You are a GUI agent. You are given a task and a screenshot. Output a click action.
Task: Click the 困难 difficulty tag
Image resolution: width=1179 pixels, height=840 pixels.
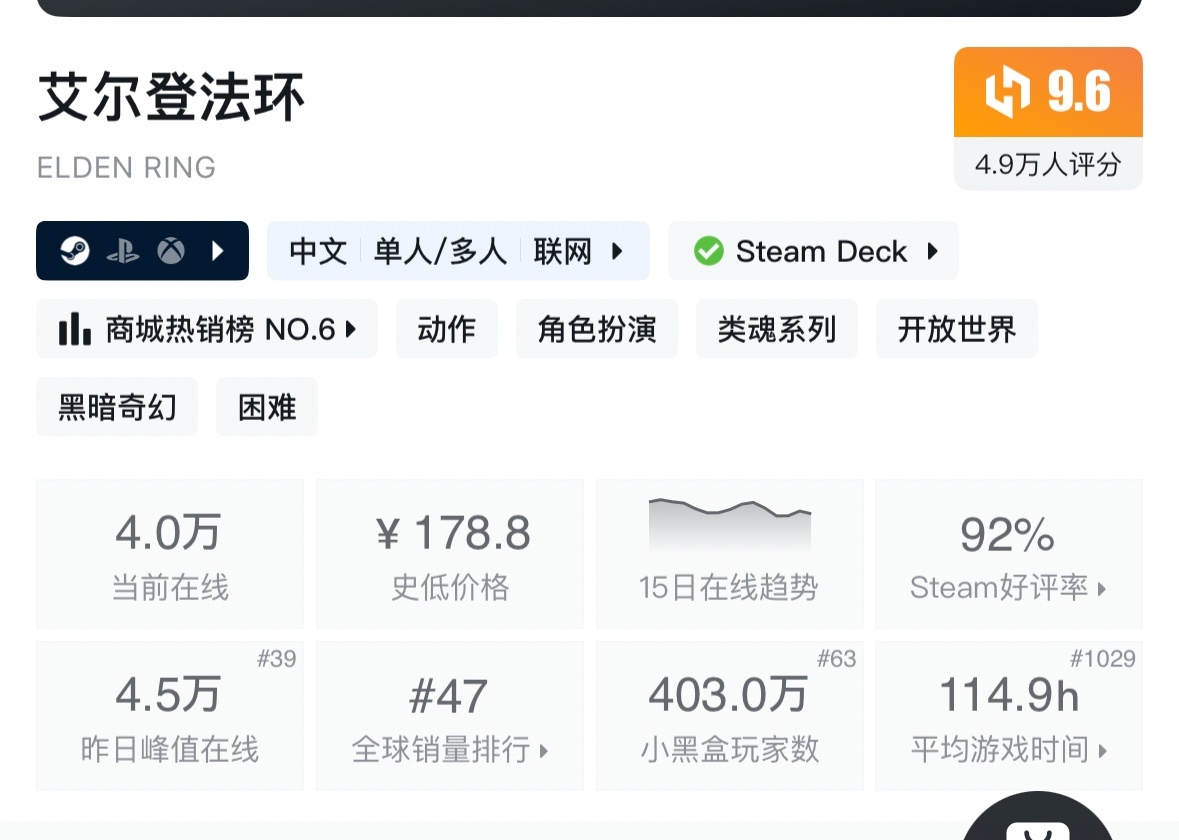pyautogui.click(x=267, y=407)
